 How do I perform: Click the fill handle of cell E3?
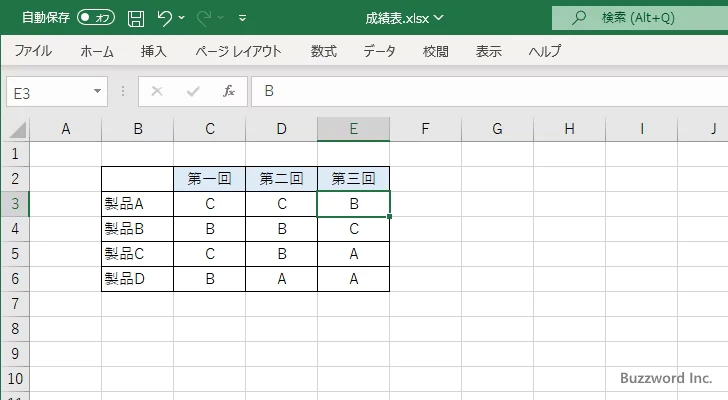click(x=389, y=217)
